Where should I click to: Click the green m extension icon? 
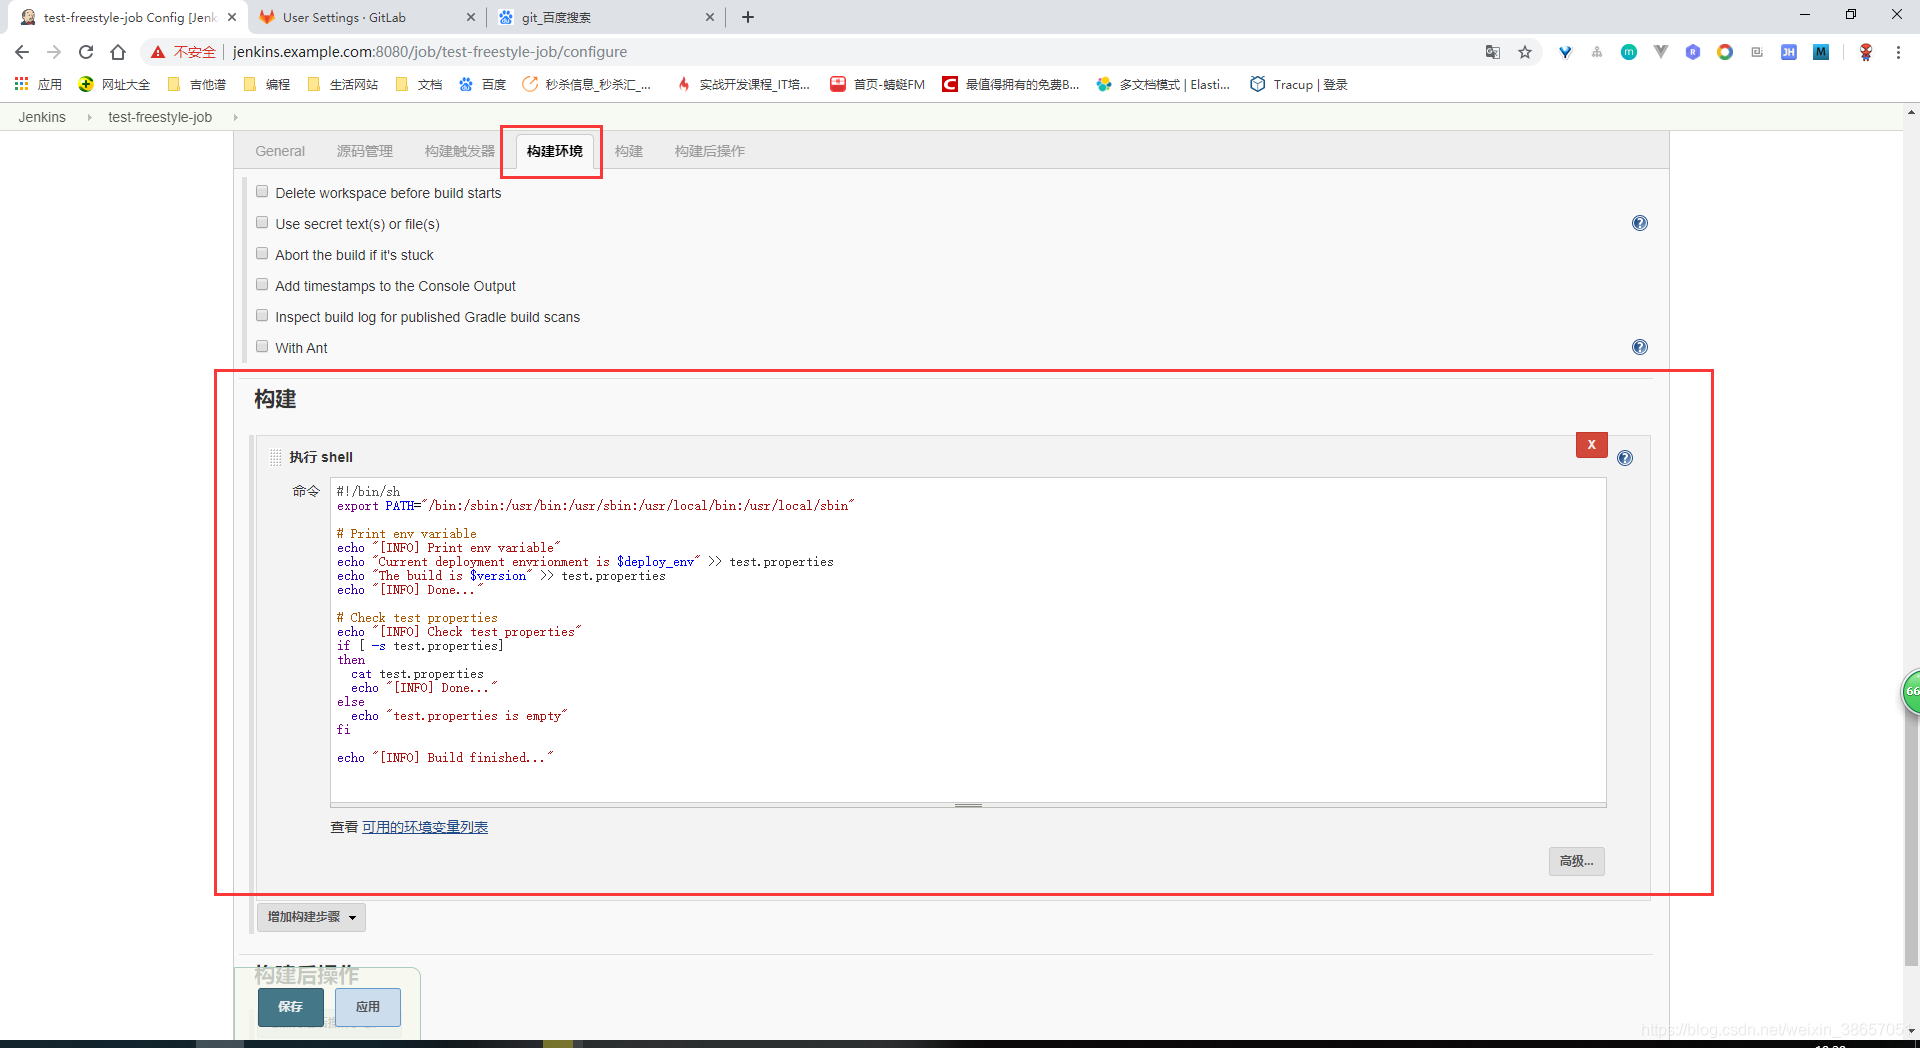(1629, 52)
